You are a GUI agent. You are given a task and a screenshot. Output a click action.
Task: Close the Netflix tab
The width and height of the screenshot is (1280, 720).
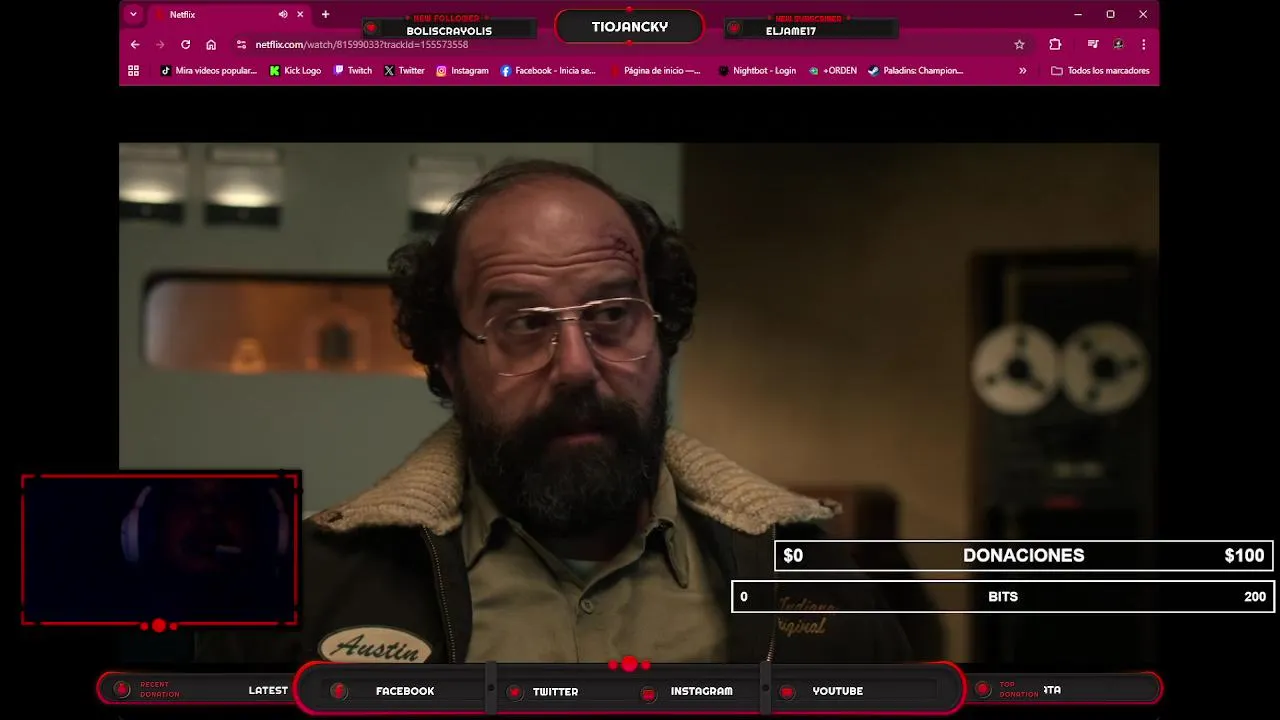click(300, 14)
